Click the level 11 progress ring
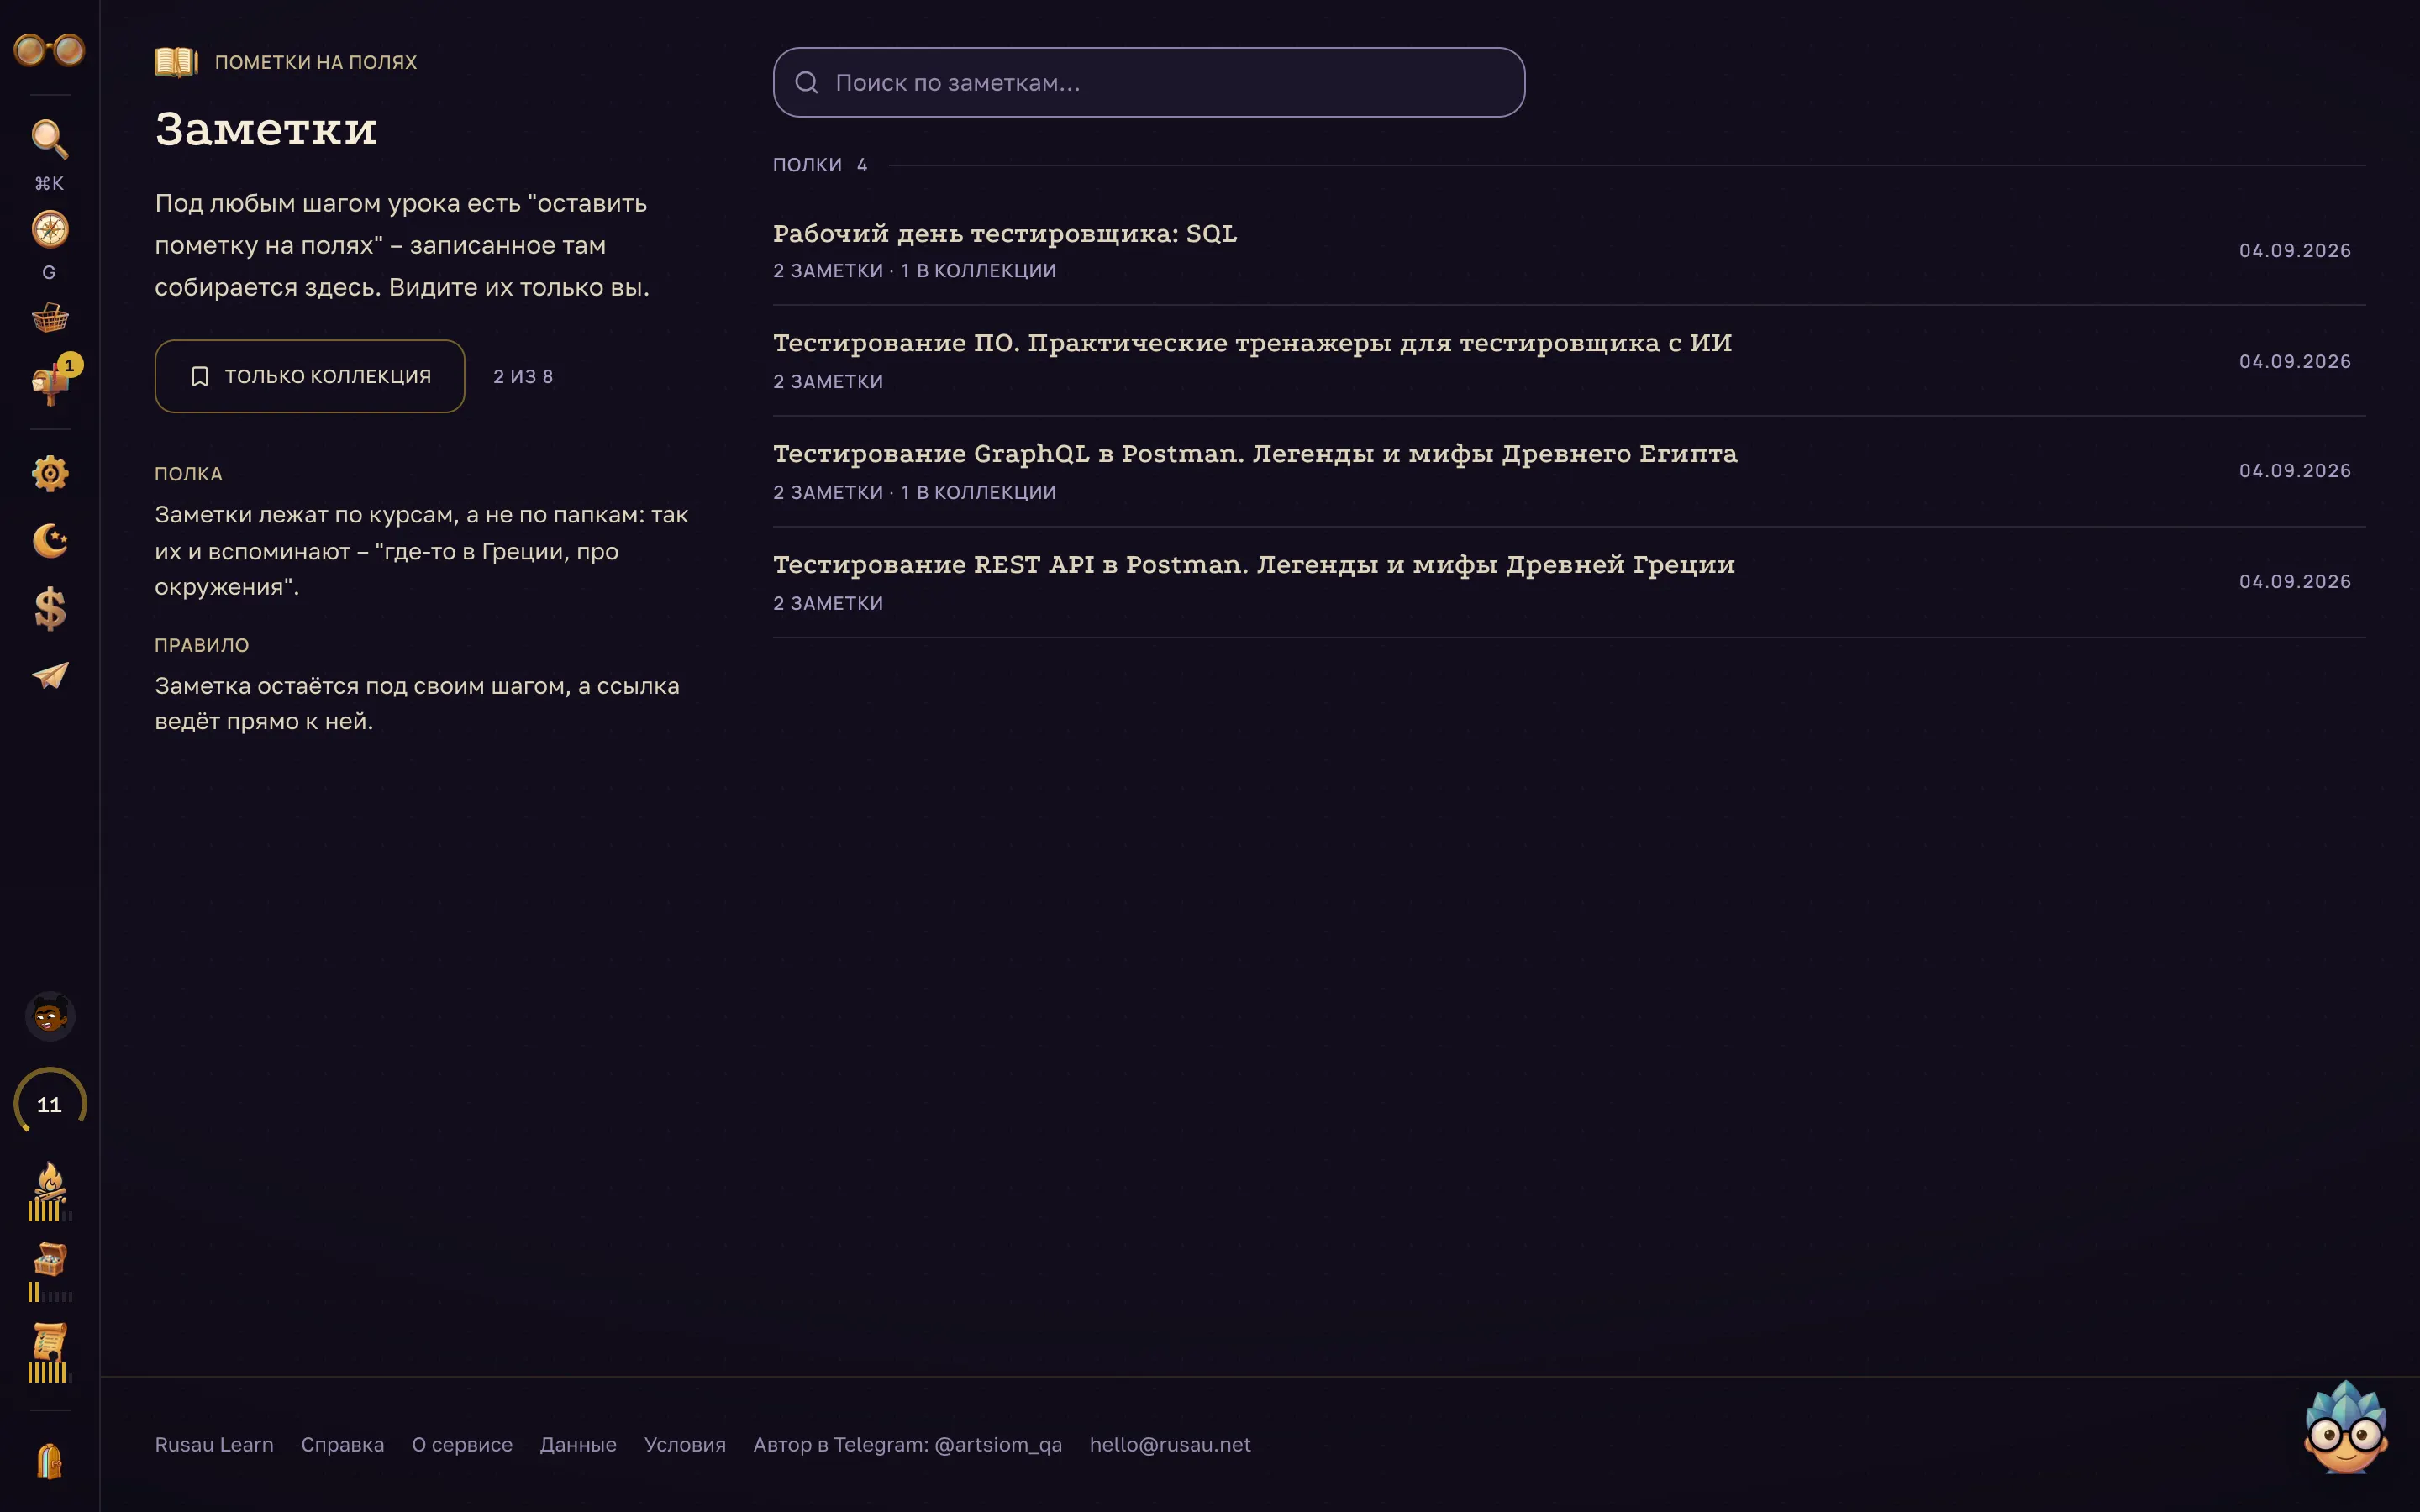 click(49, 1104)
